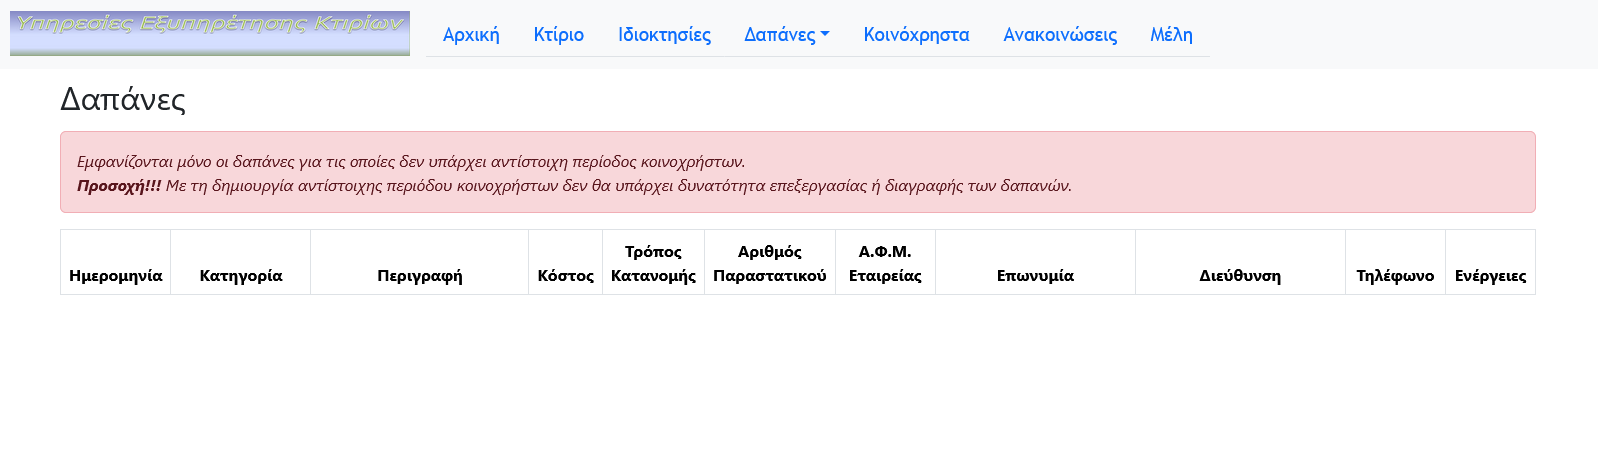Navigate to Ιδιοκτησίες

pyautogui.click(x=664, y=35)
